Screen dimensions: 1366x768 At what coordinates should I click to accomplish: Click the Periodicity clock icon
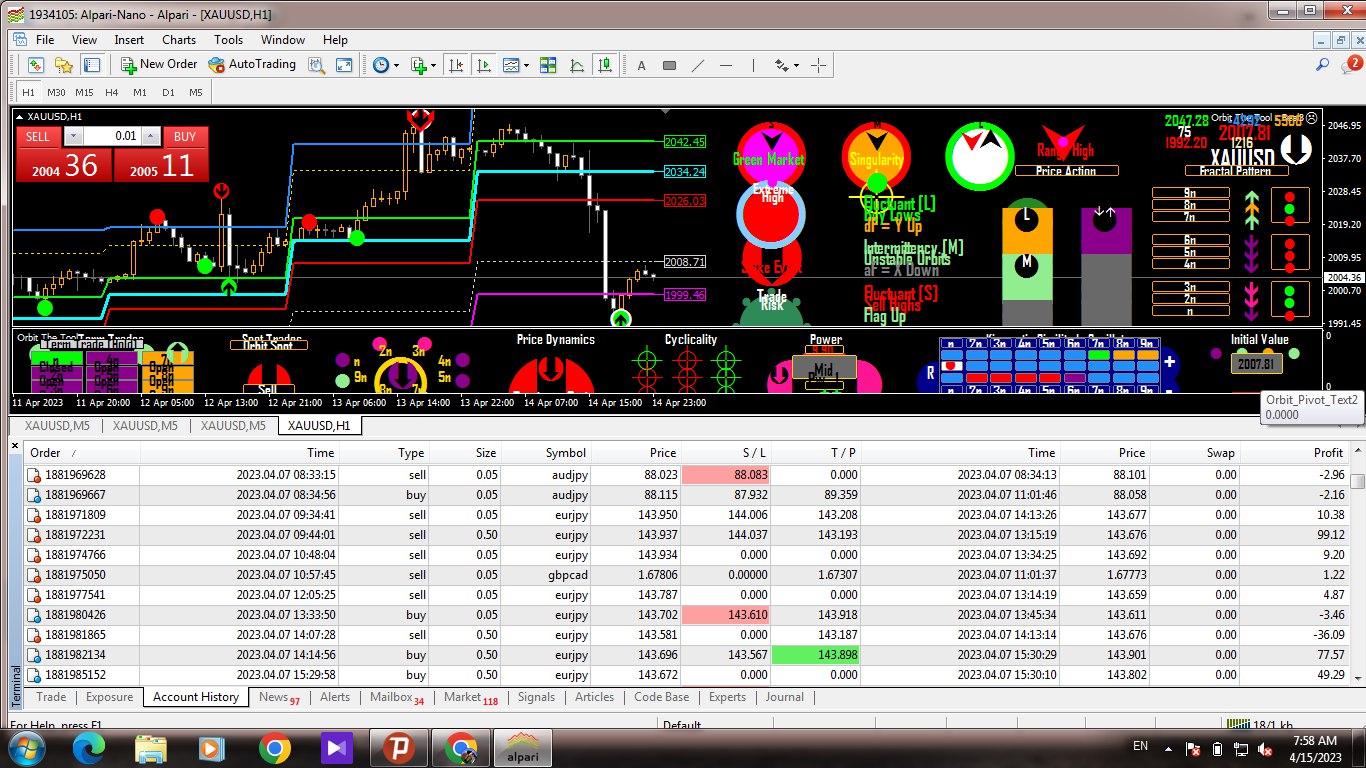pyautogui.click(x=380, y=65)
